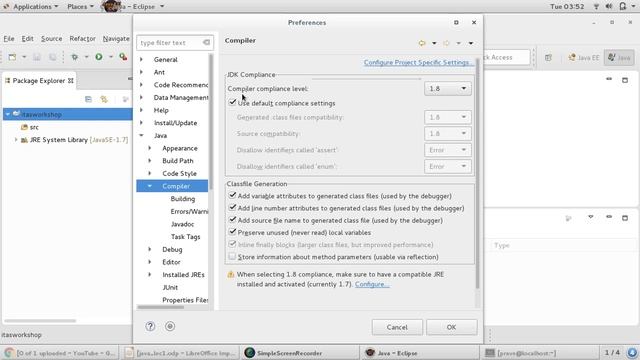The height and width of the screenshot is (360, 640).
Task: Click the New file icon in Eclipse toolbar
Action: click(12, 57)
